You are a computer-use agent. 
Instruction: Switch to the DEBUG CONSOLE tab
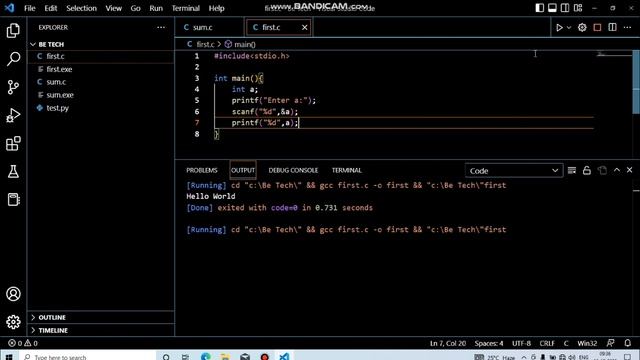tap(293, 170)
